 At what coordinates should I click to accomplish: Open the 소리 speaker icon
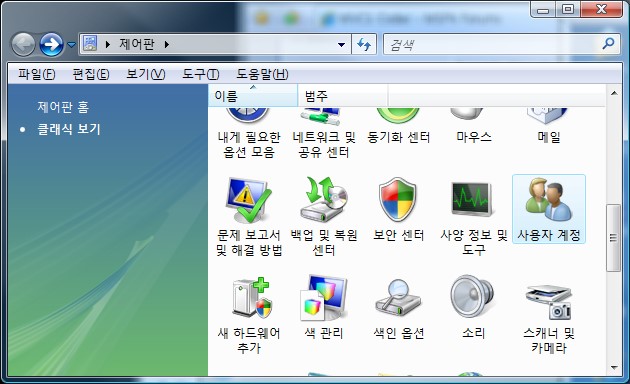tap(473, 307)
